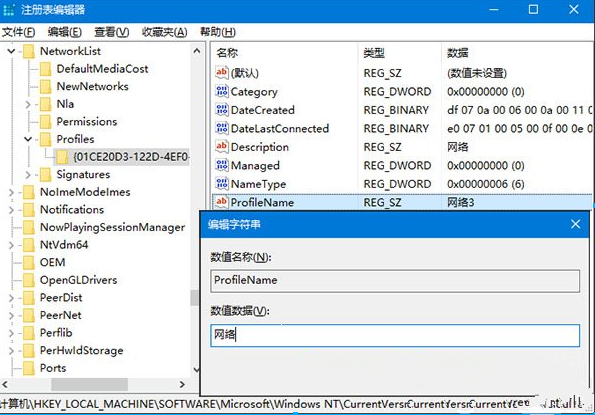Click the 数值数据 input field
Image resolution: width=595 pixels, height=415 pixels.
(395, 335)
